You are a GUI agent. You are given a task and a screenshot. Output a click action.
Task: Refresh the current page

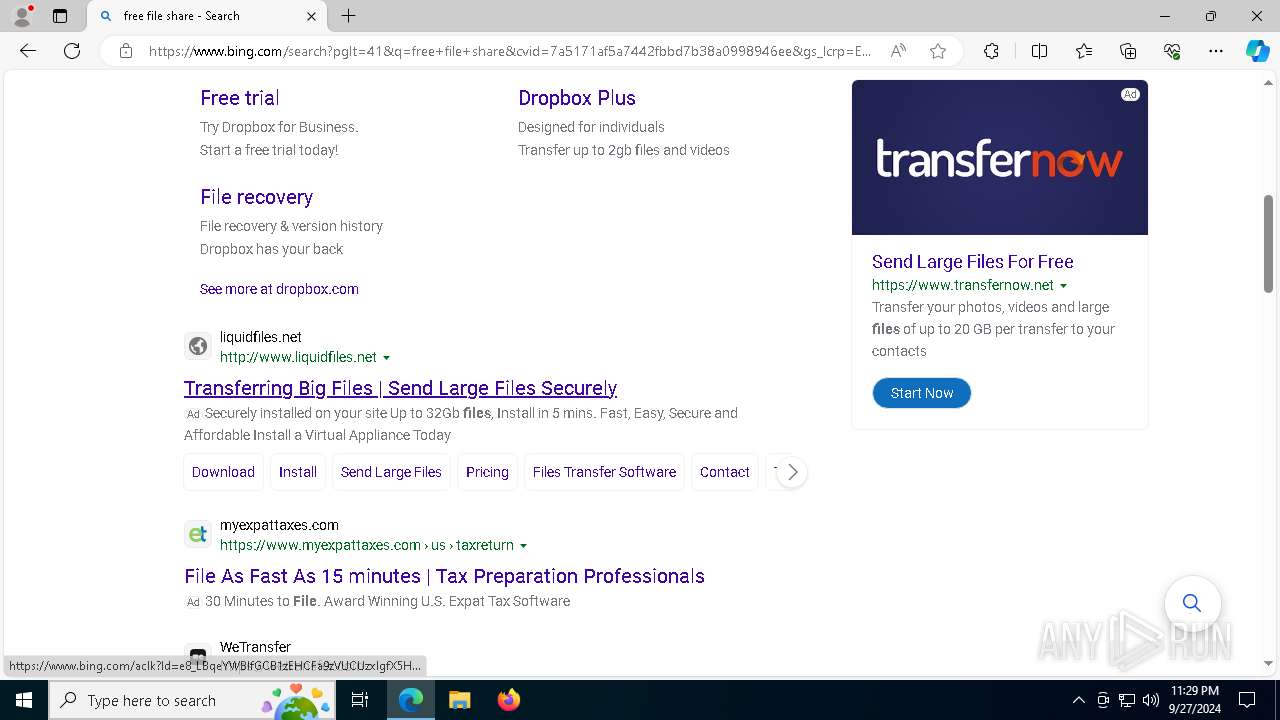(72, 51)
